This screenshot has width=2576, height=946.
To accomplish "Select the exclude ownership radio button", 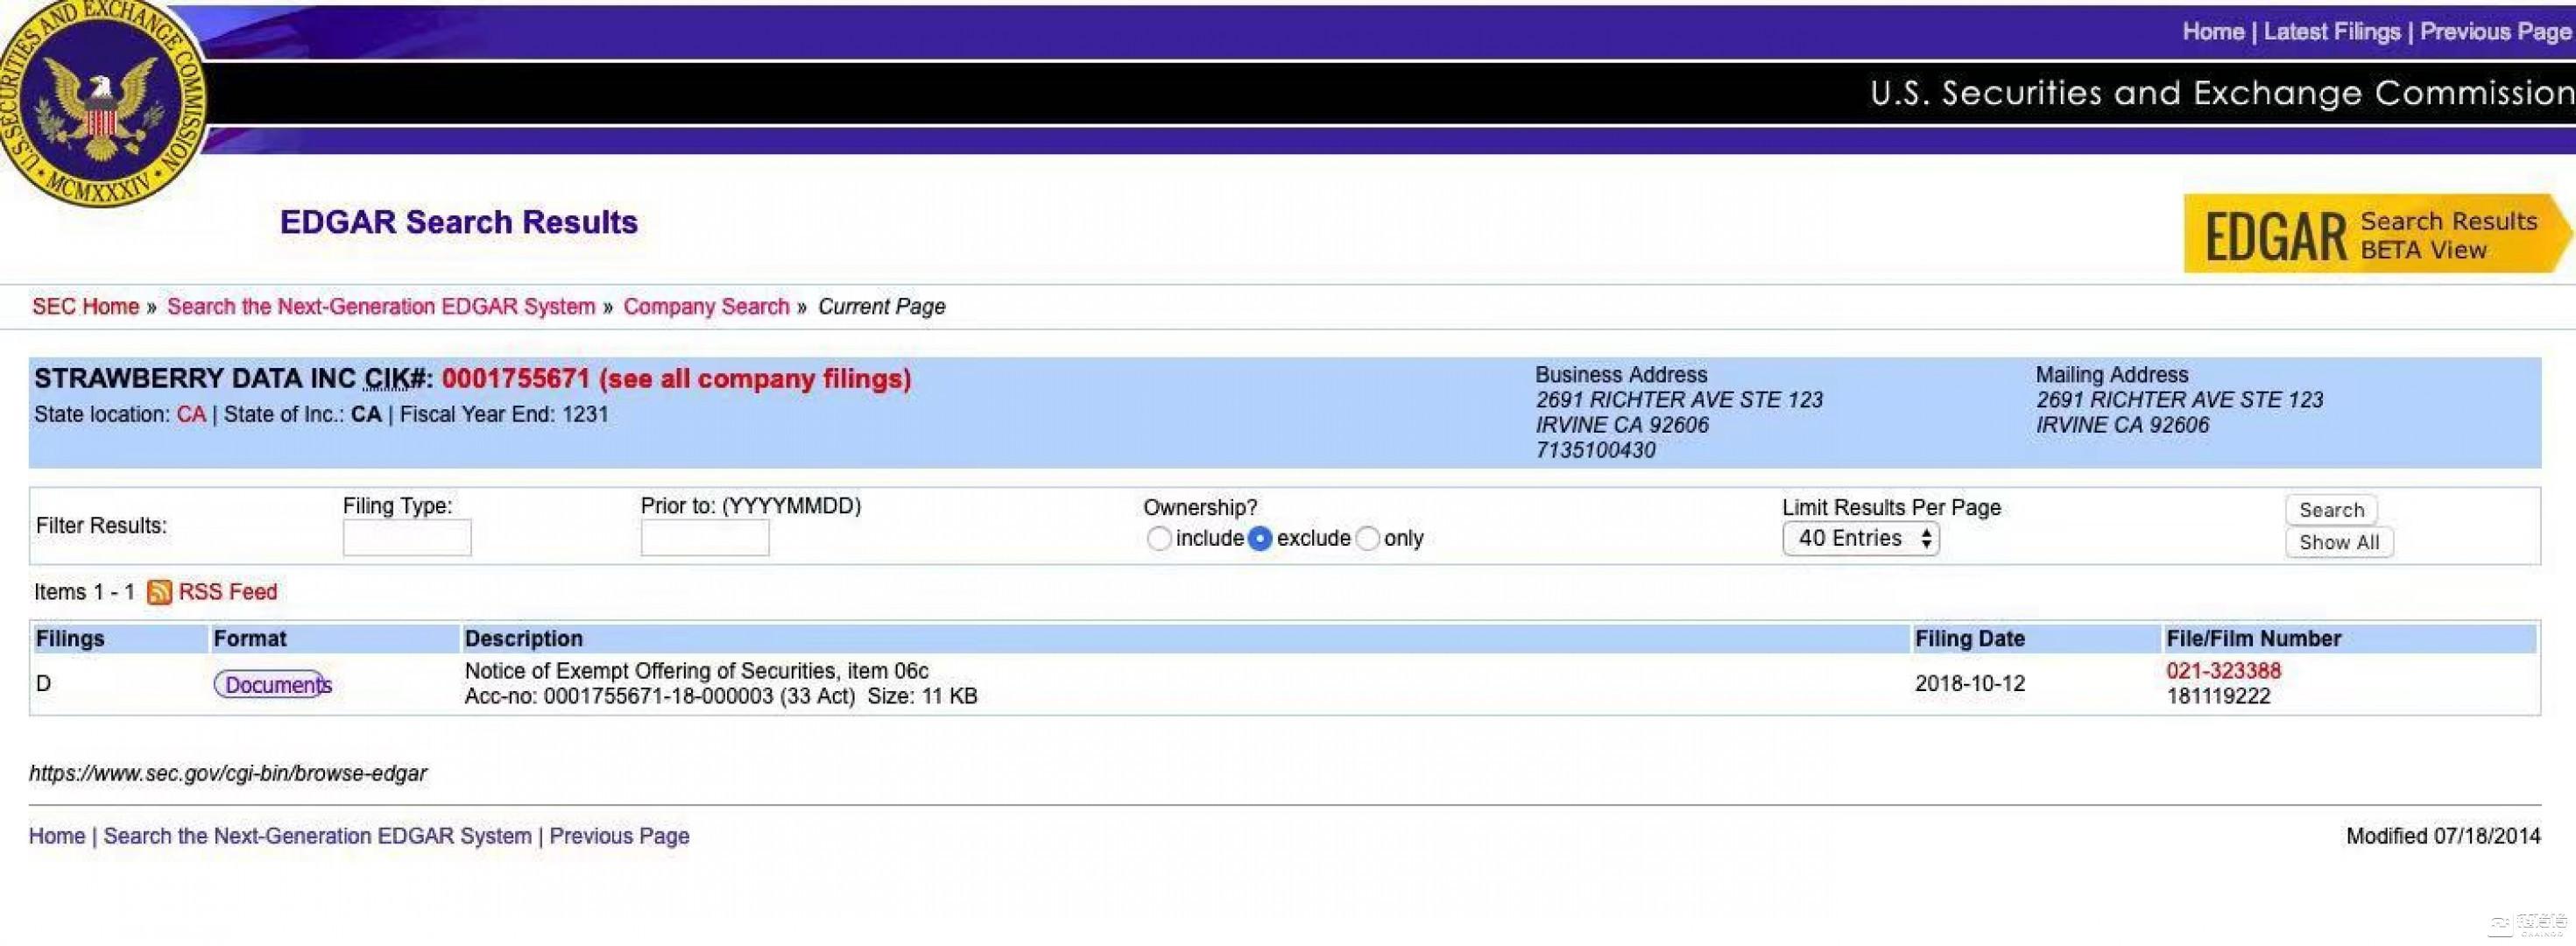I will tap(1260, 539).
